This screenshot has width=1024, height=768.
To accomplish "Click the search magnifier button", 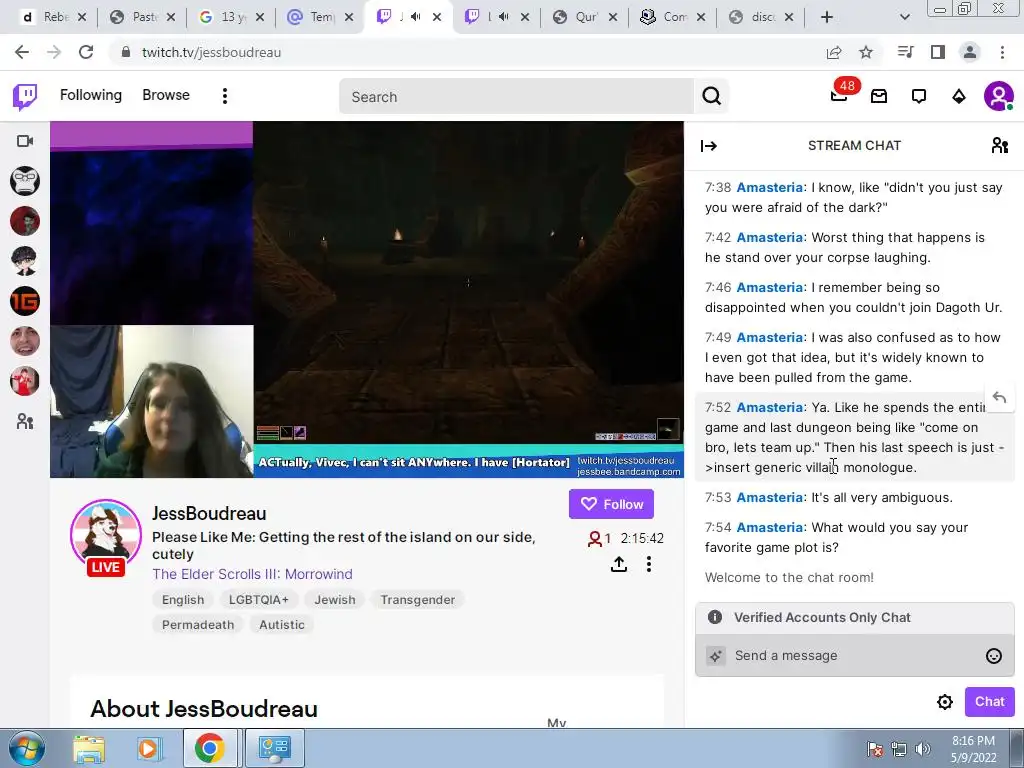I will (711, 97).
